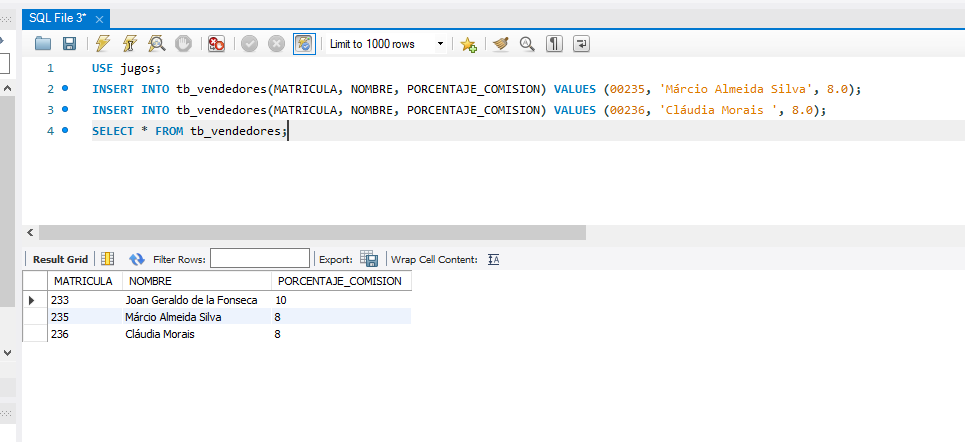The width and height of the screenshot is (965, 442).
Task: Toggle word wrap icon in the editor toolbar
Action: 582,44
